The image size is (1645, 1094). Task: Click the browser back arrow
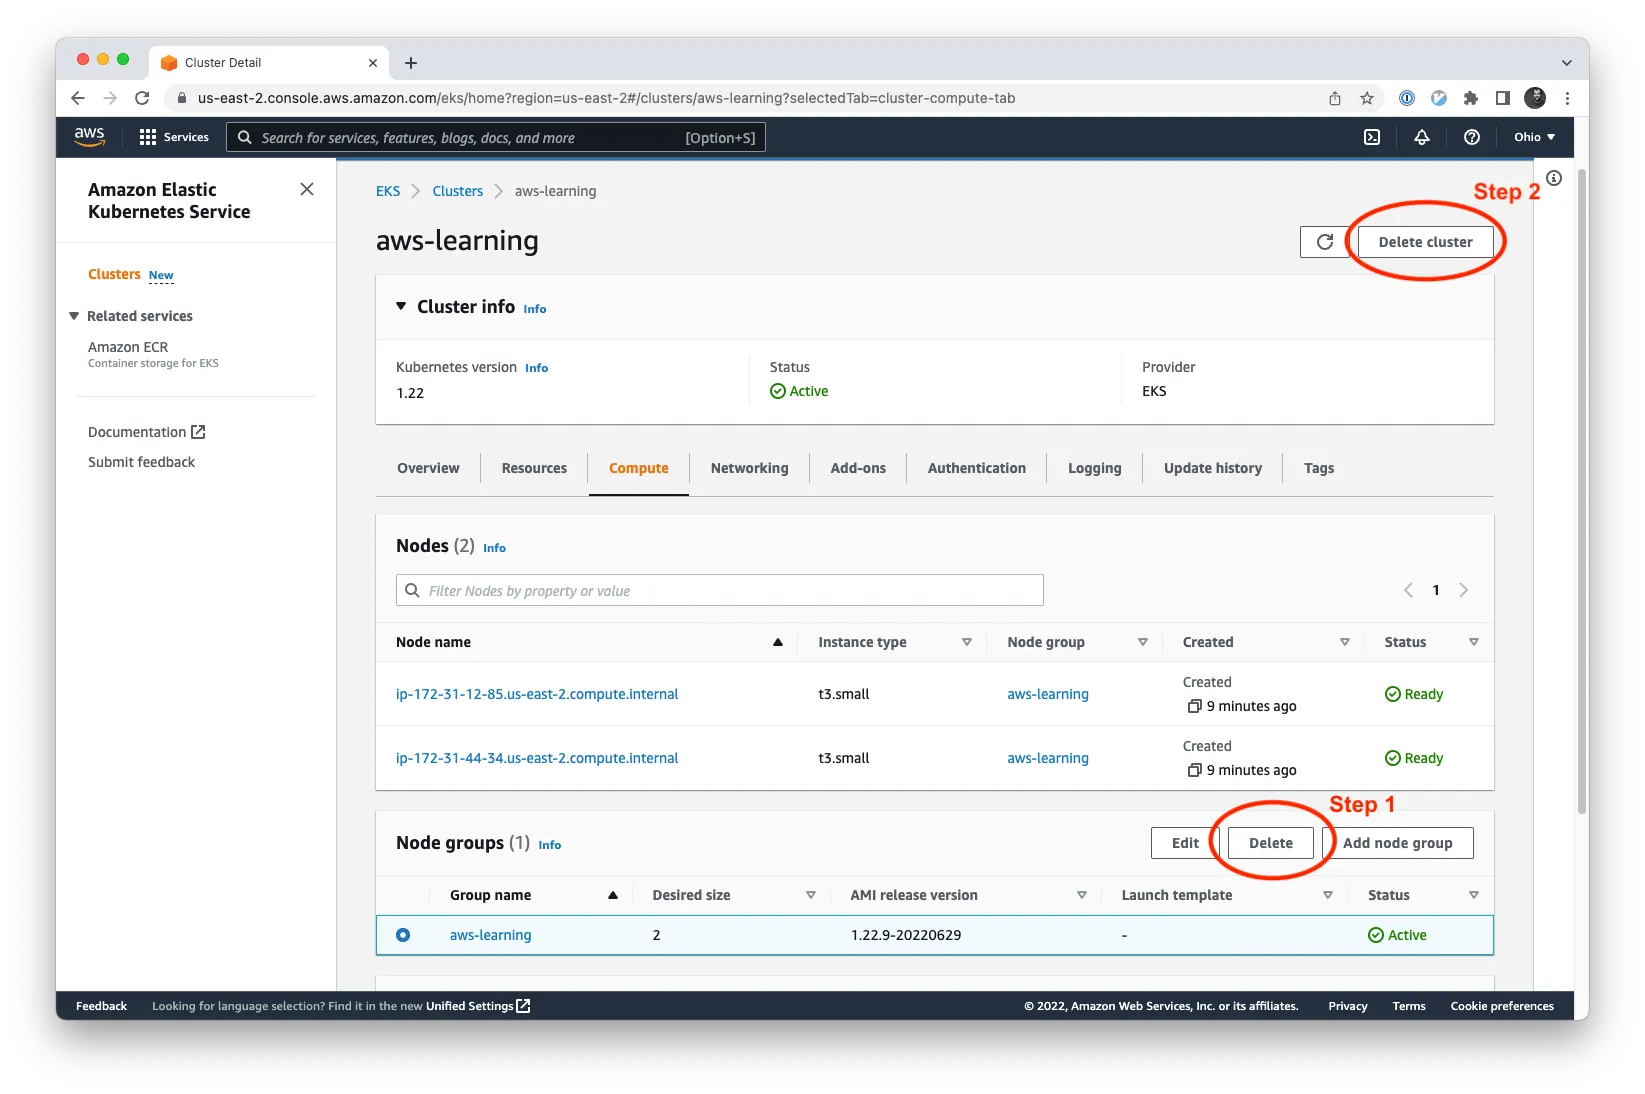pos(78,98)
